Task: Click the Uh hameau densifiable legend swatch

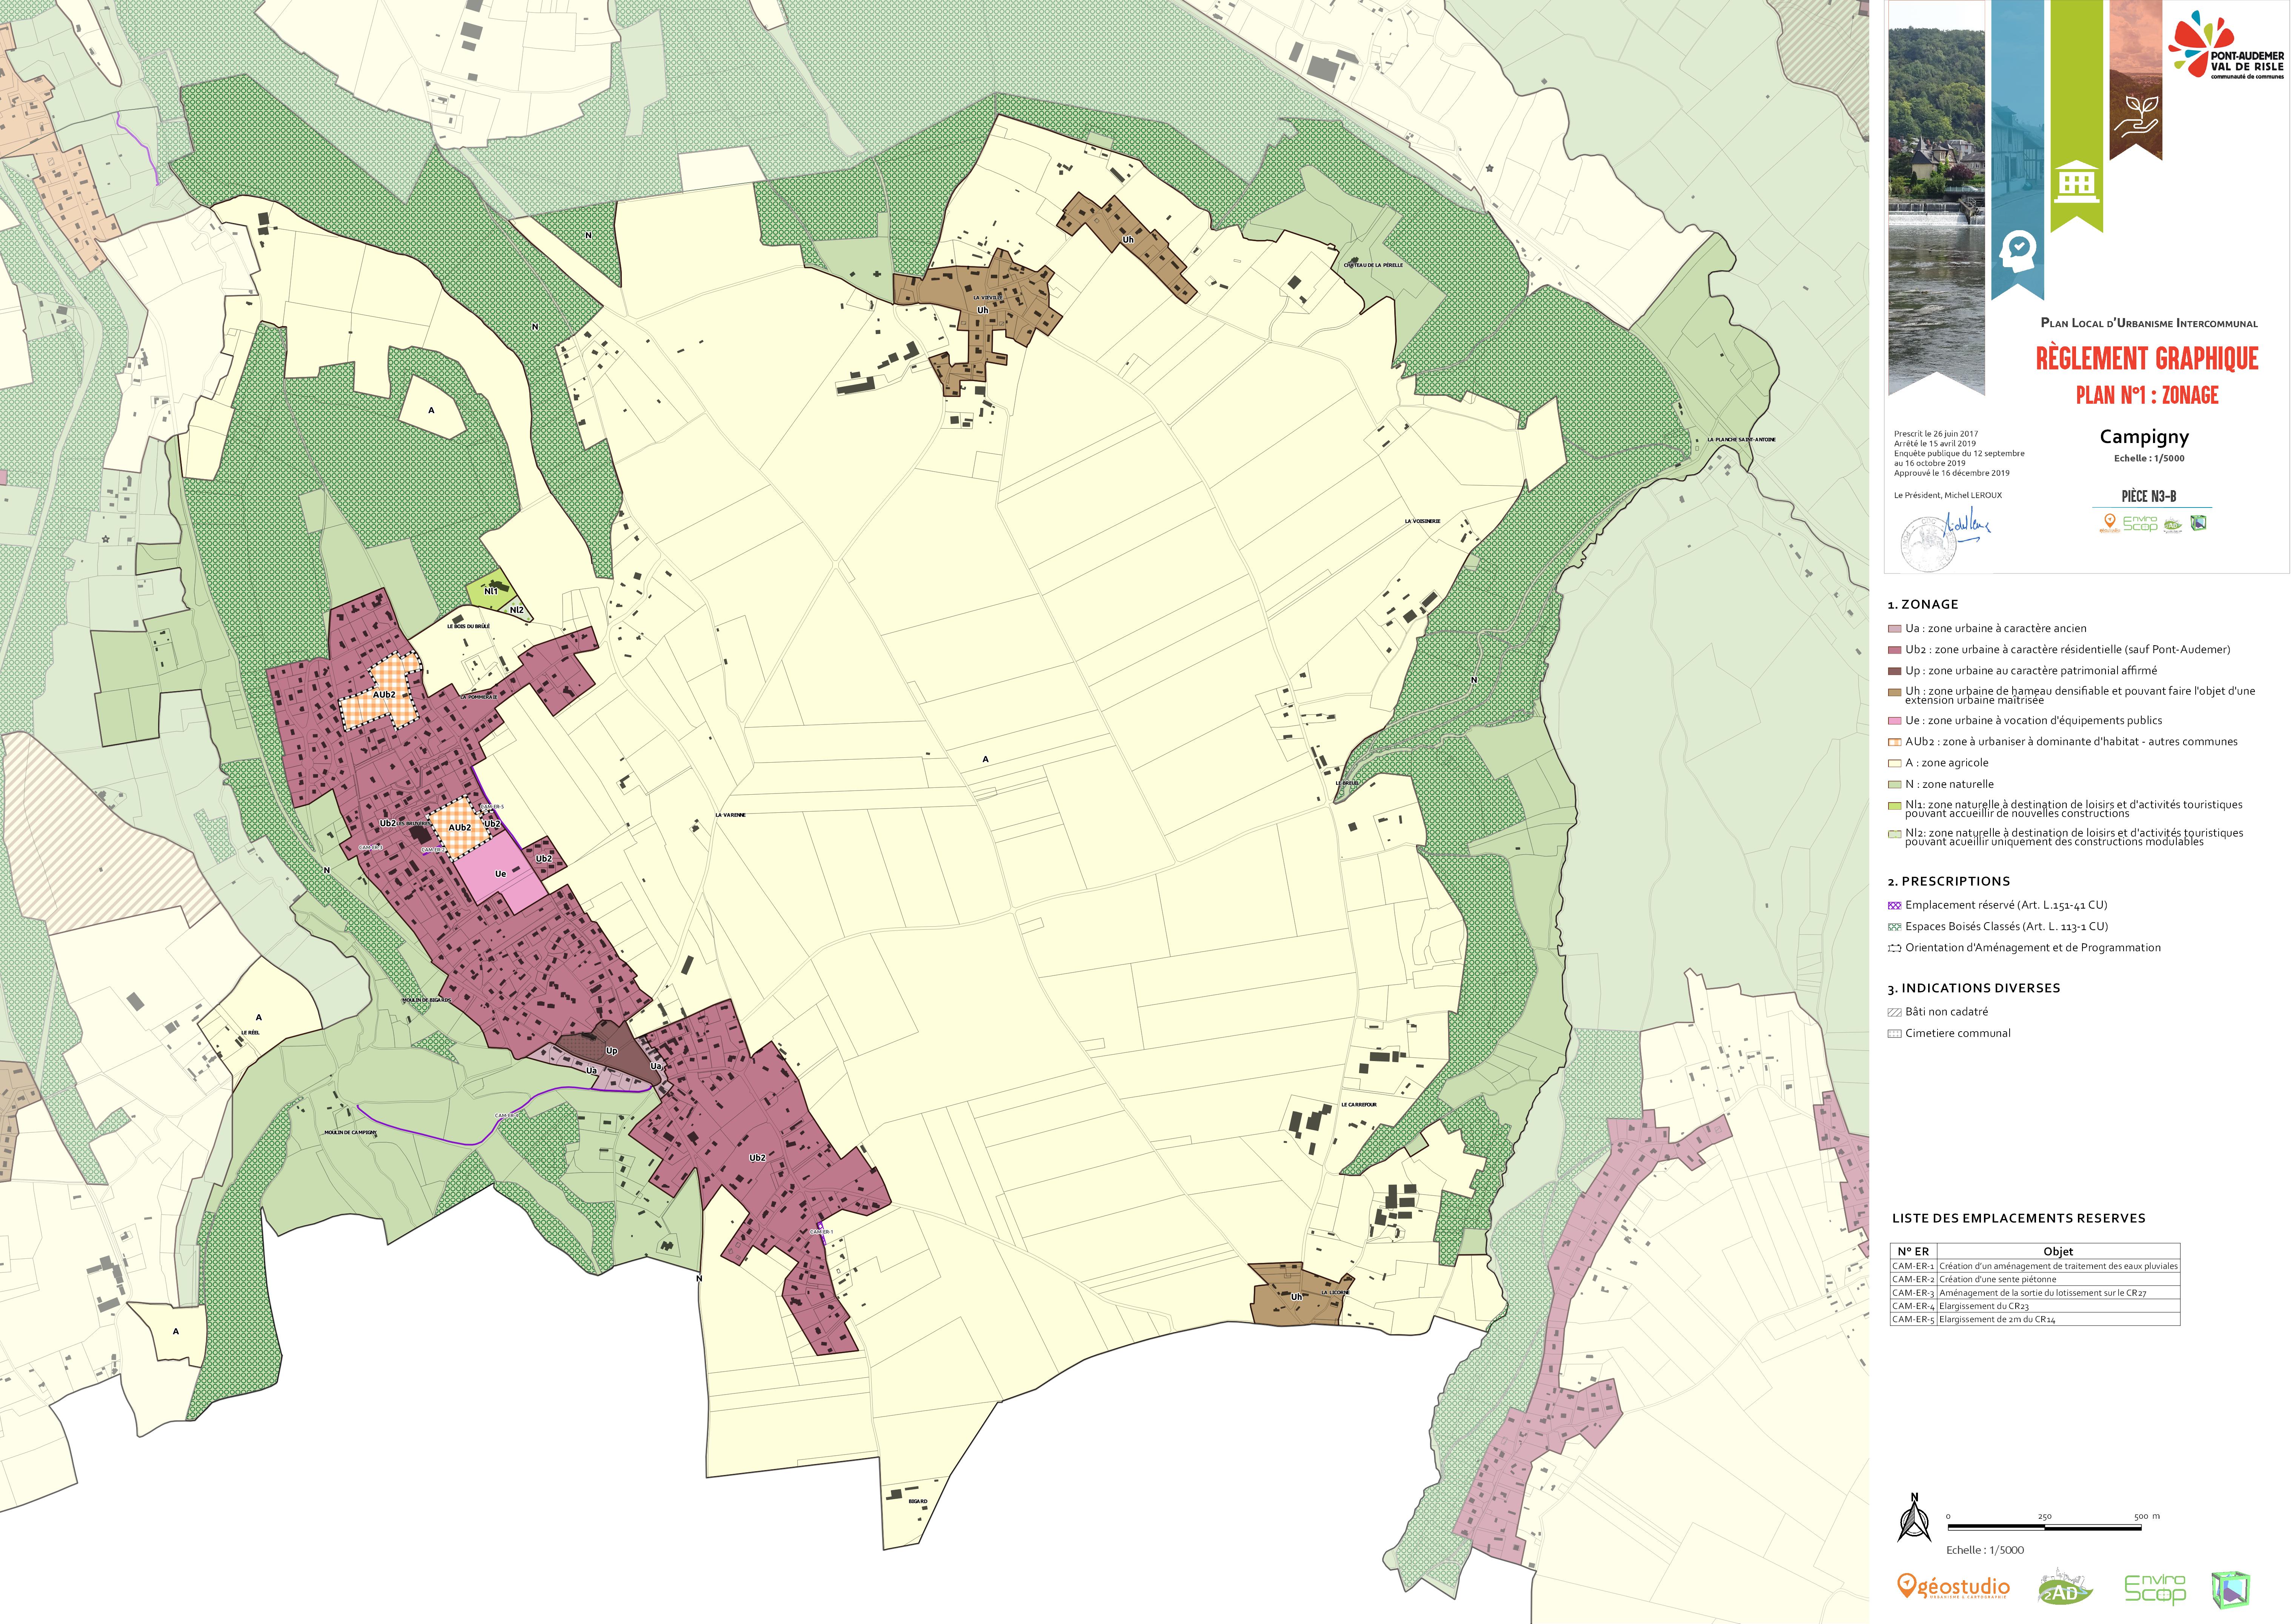Action: coord(1894,692)
